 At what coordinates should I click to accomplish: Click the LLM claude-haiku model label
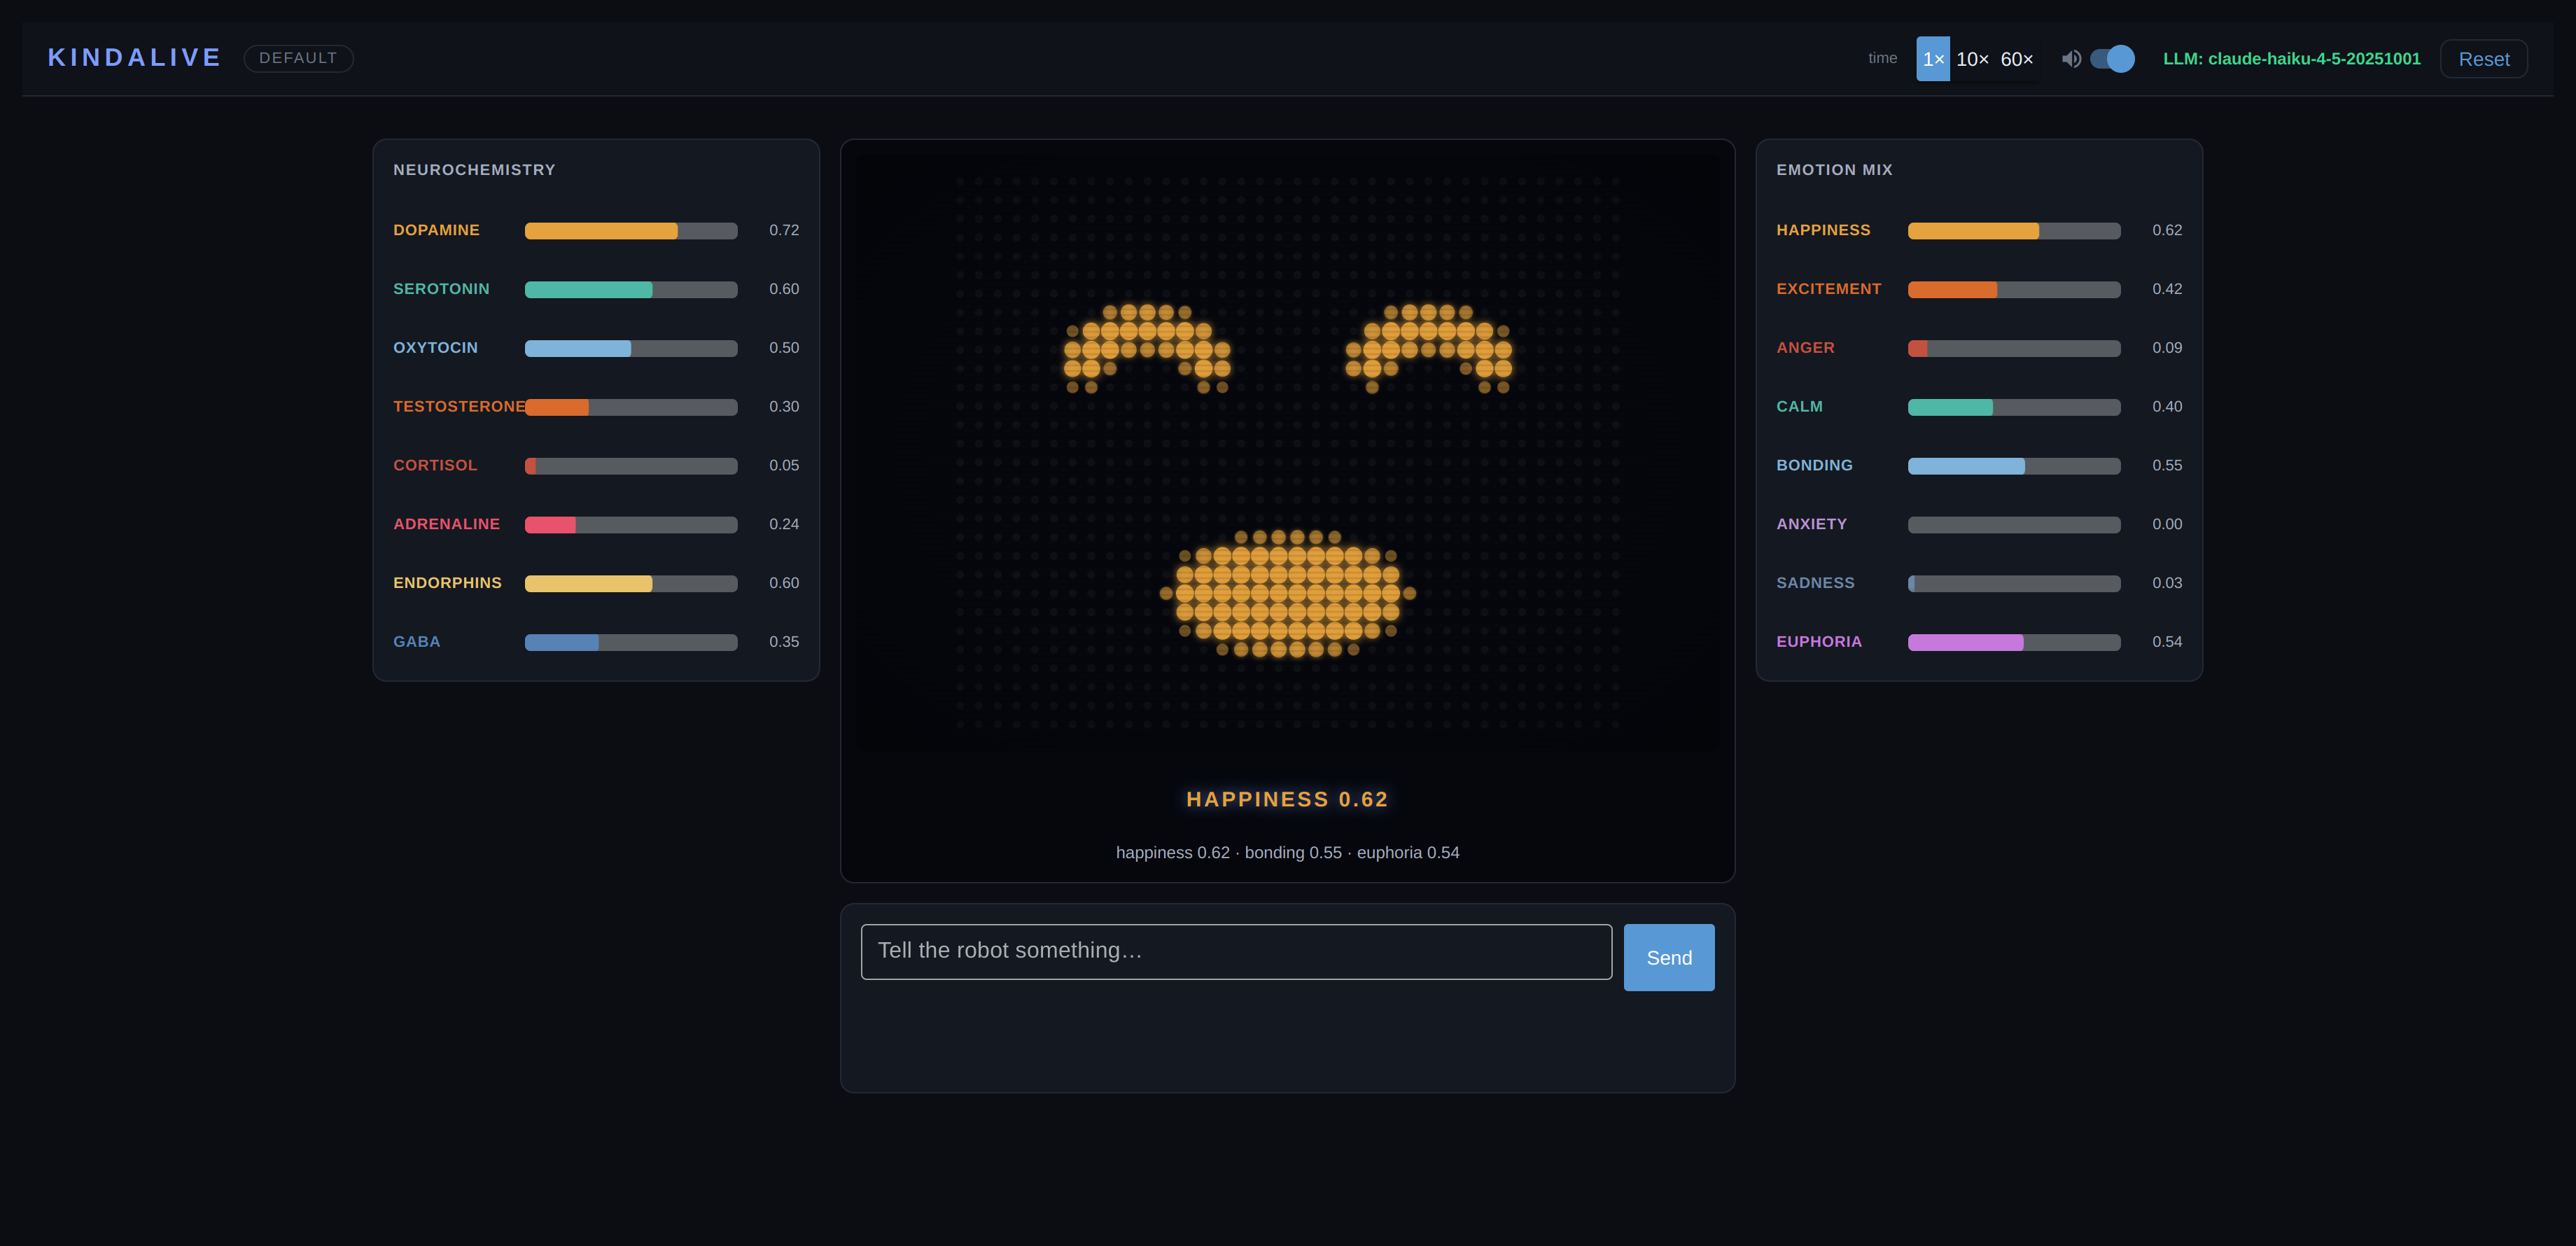pyautogui.click(x=2292, y=59)
